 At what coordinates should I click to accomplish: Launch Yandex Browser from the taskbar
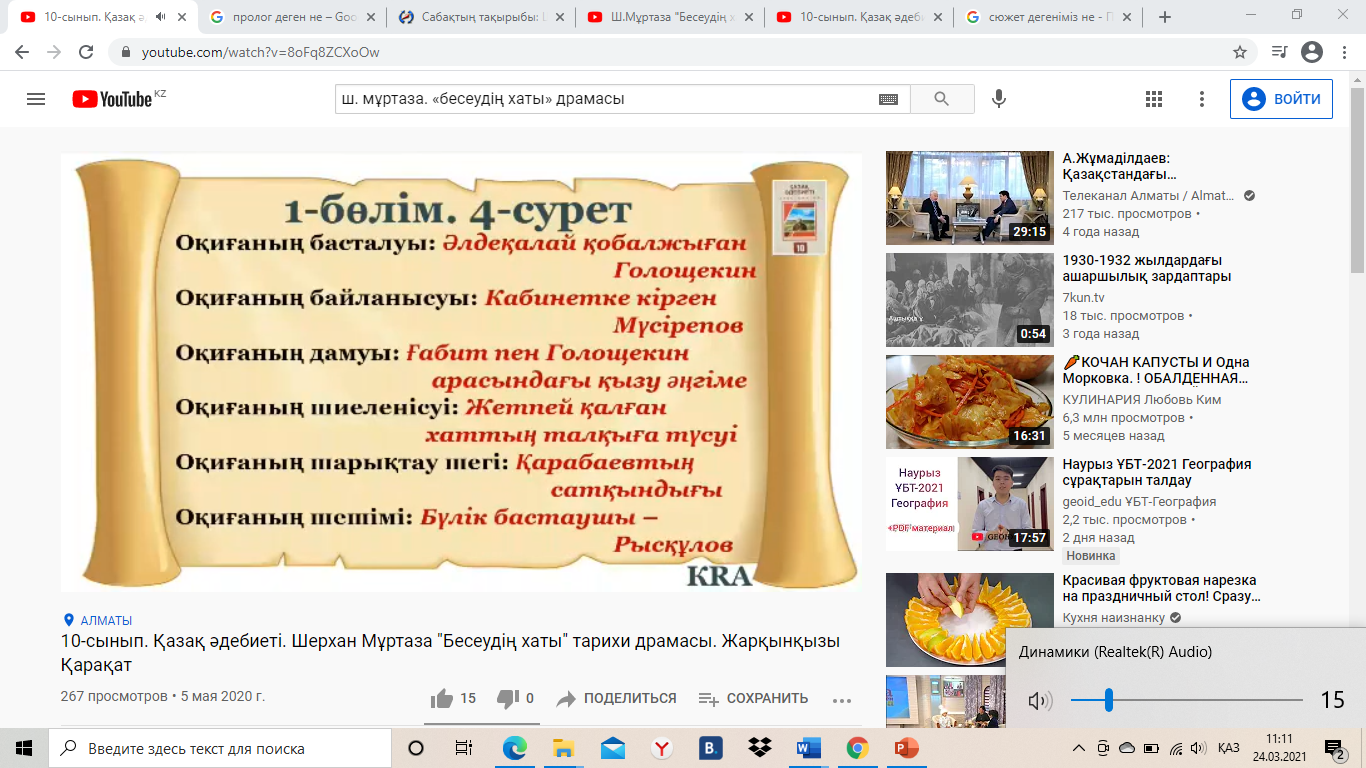click(x=662, y=748)
